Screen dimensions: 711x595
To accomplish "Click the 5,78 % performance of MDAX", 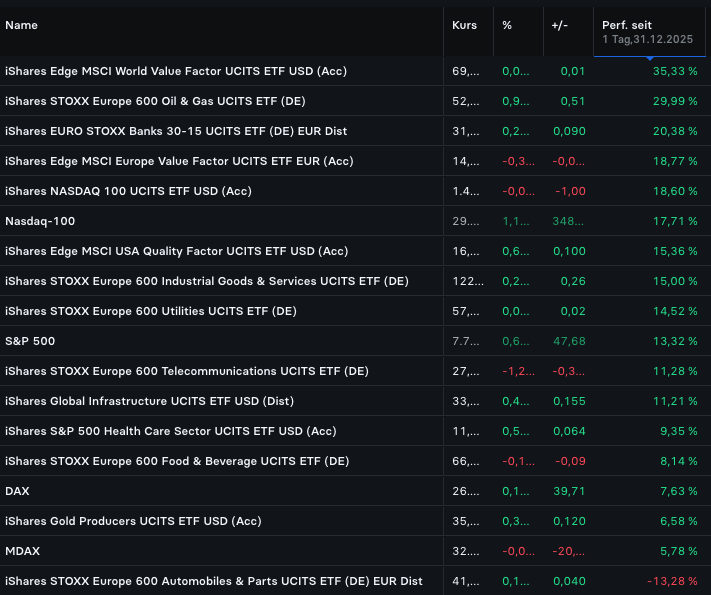I will pyautogui.click(x=678, y=551).
